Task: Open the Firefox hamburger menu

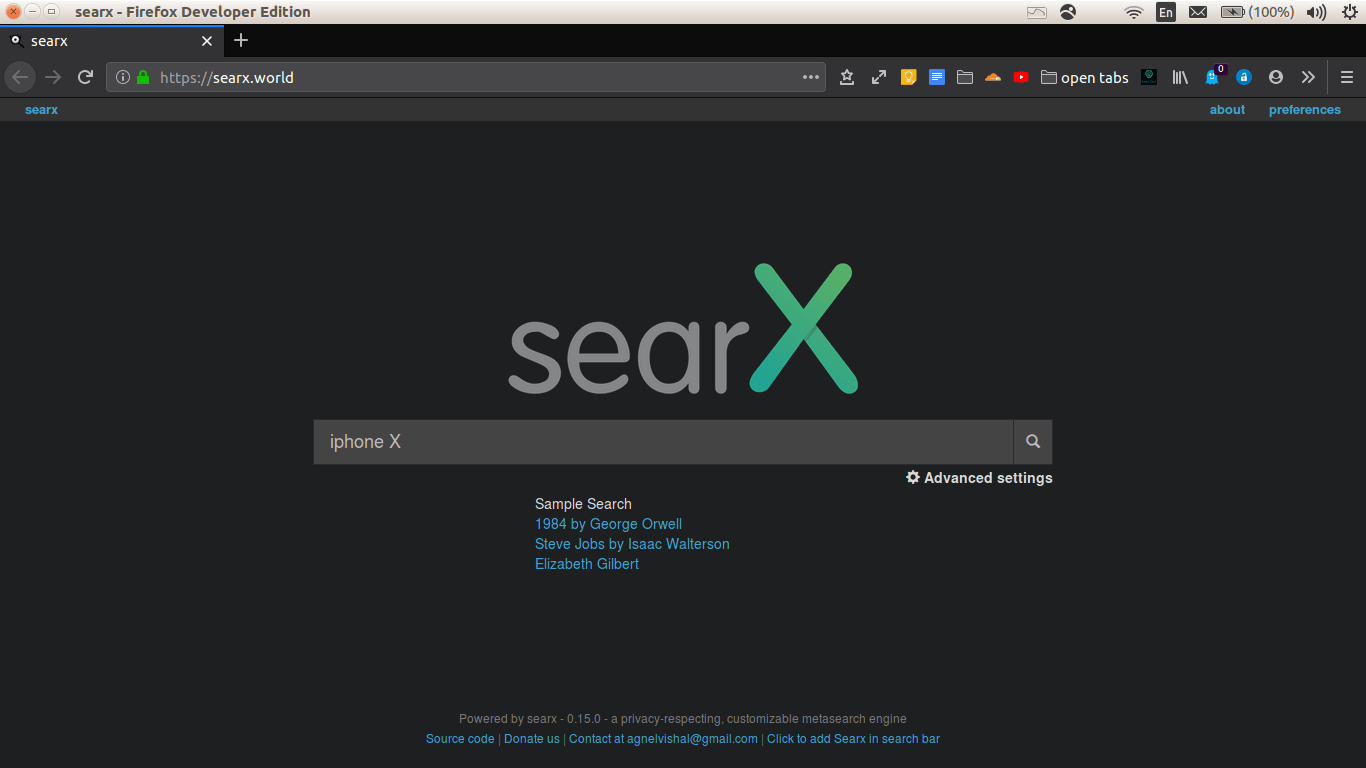Action: pos(1347,77)
